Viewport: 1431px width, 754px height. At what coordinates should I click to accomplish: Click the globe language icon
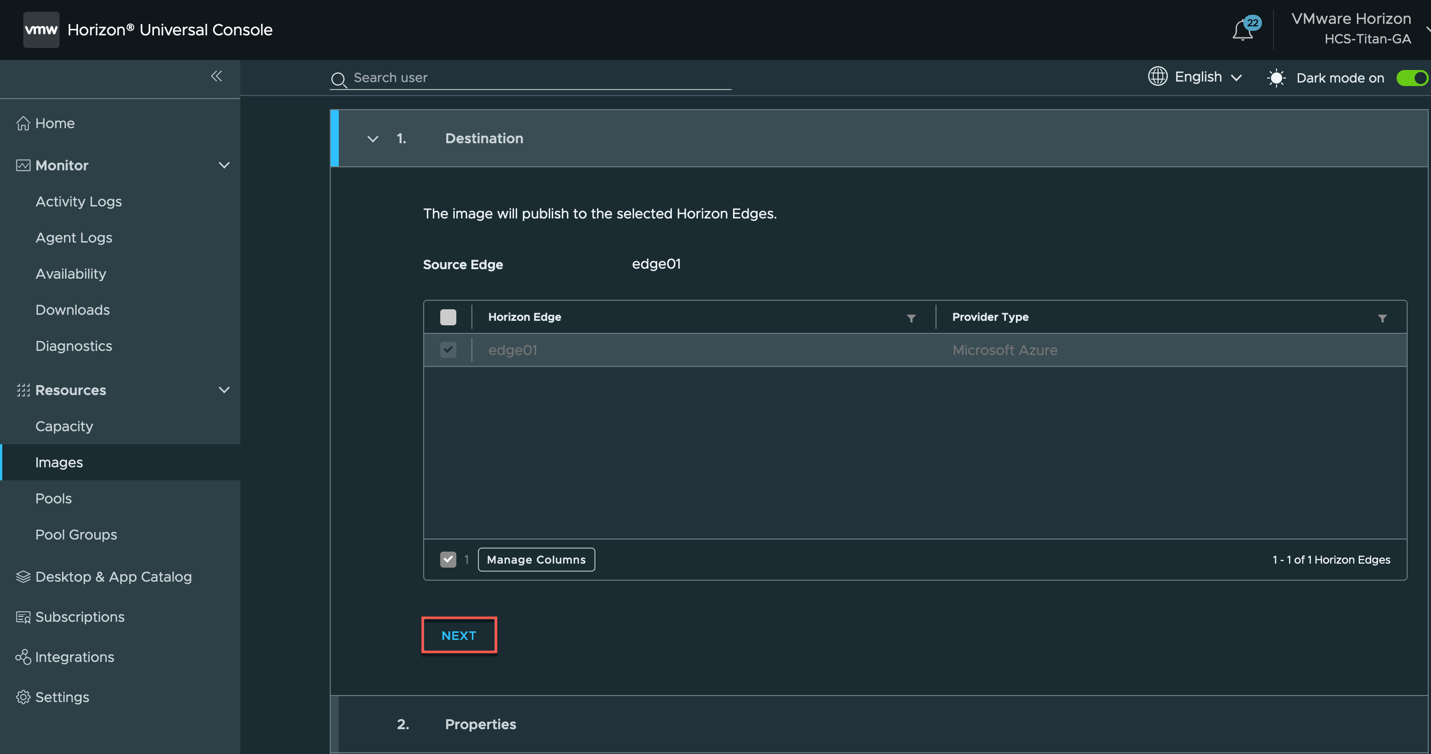click(1158, 76)
